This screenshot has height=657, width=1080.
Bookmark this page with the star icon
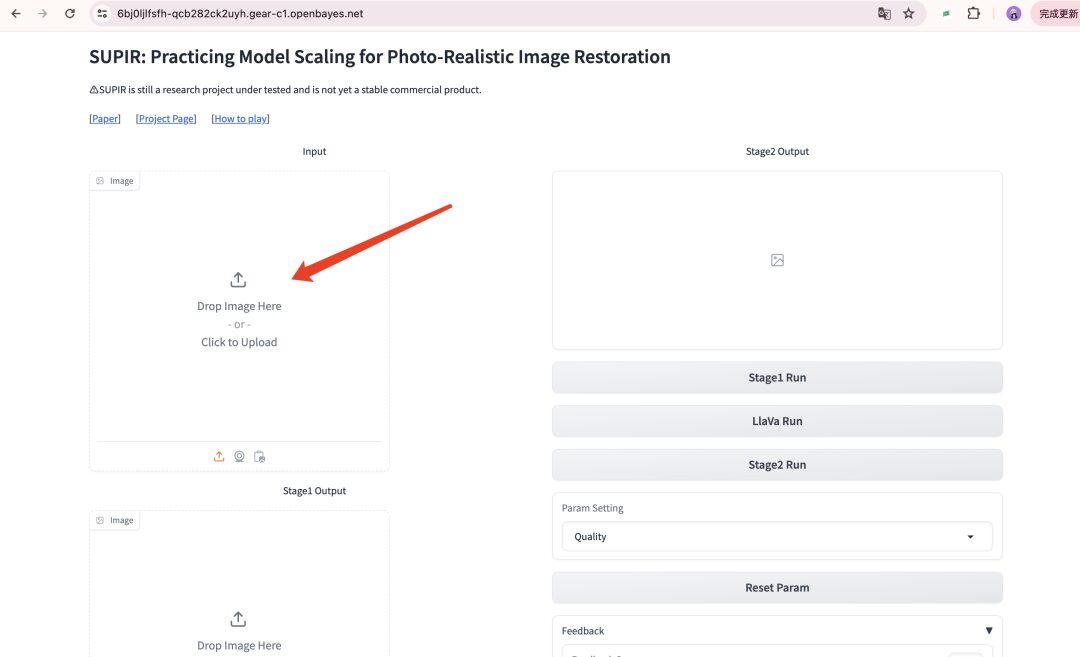click(x=909, y=14)
